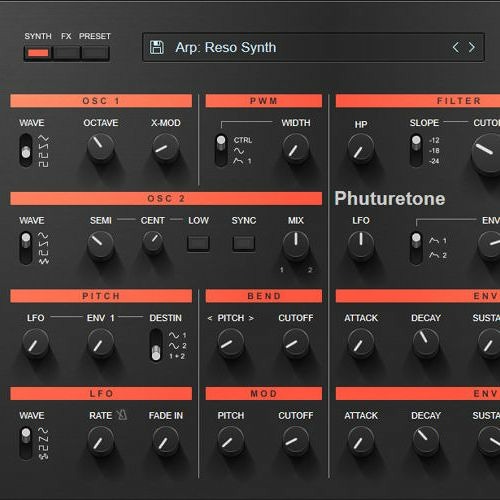
Task: Click the MOD PITCH knob
Action: 231,440
